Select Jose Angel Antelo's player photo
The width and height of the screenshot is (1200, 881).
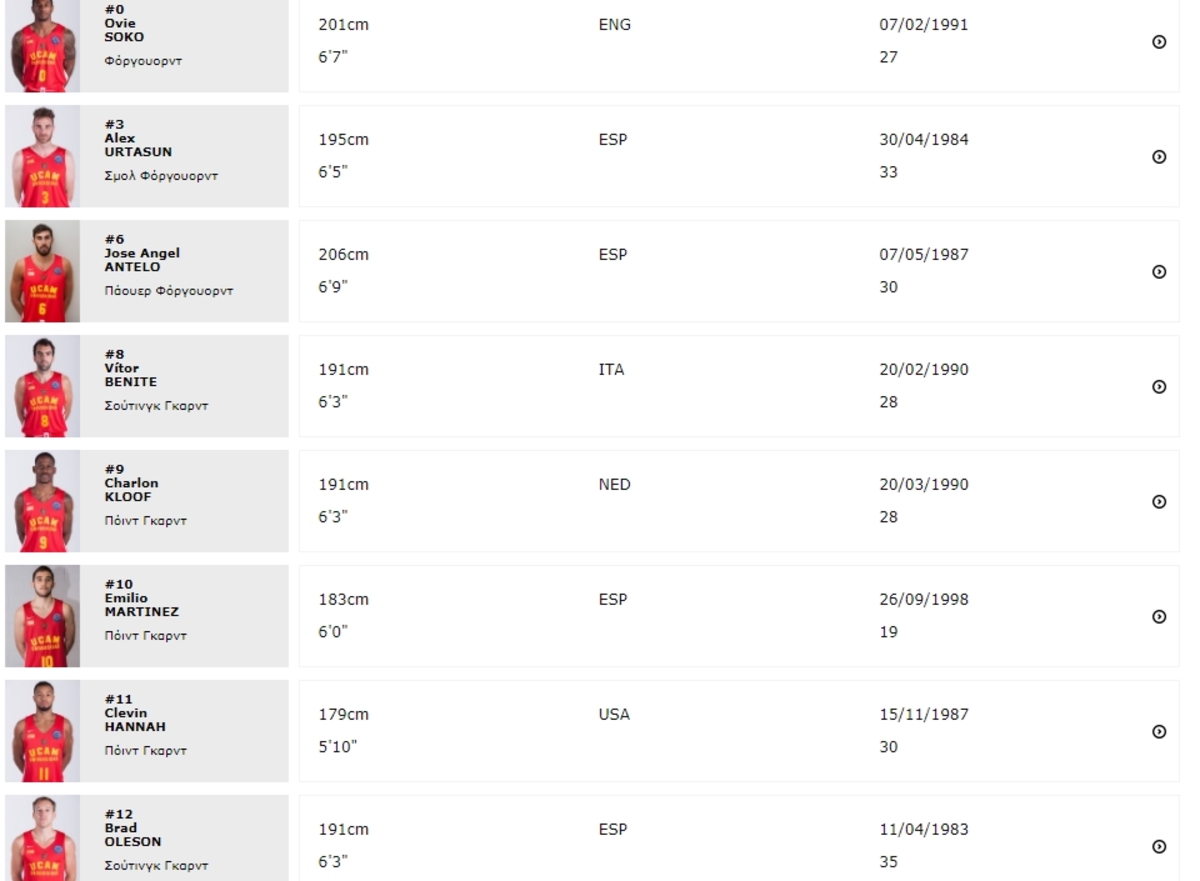pos(42,271)
